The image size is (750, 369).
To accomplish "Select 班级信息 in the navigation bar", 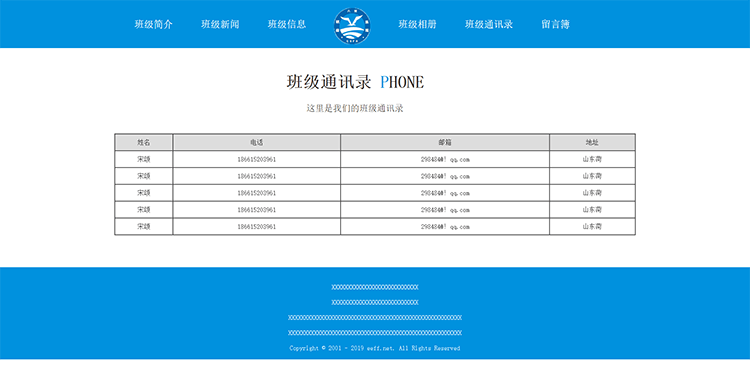I will pos(287,24).
